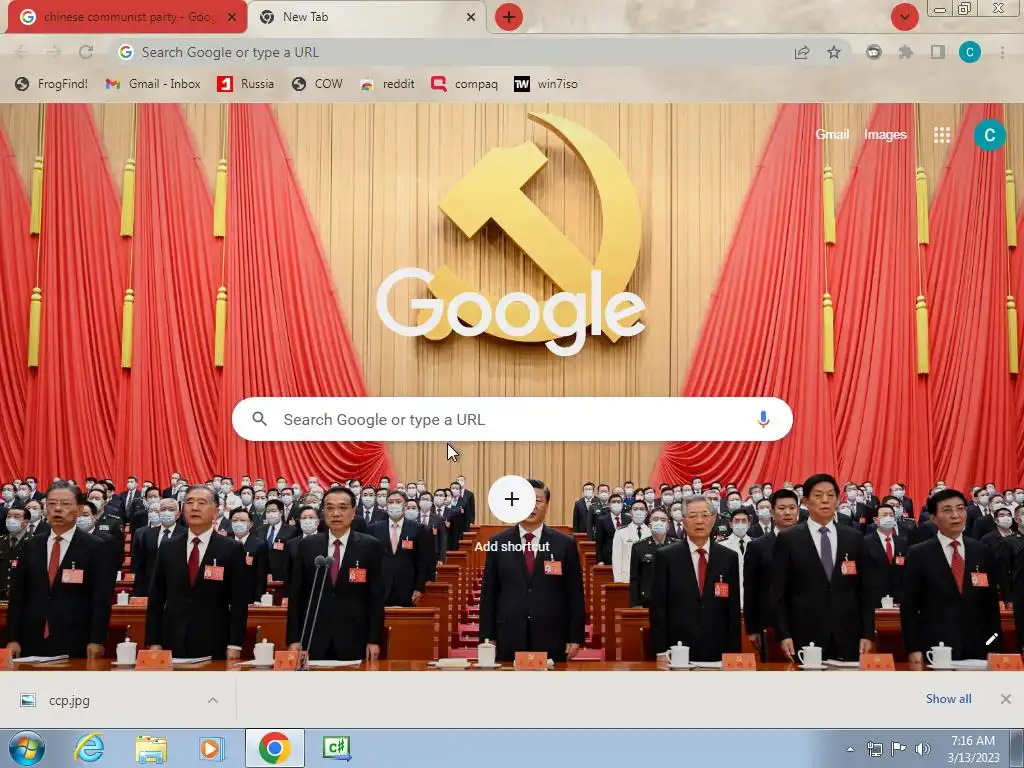Open the FrogFind! bookmark

coord(51,84)
